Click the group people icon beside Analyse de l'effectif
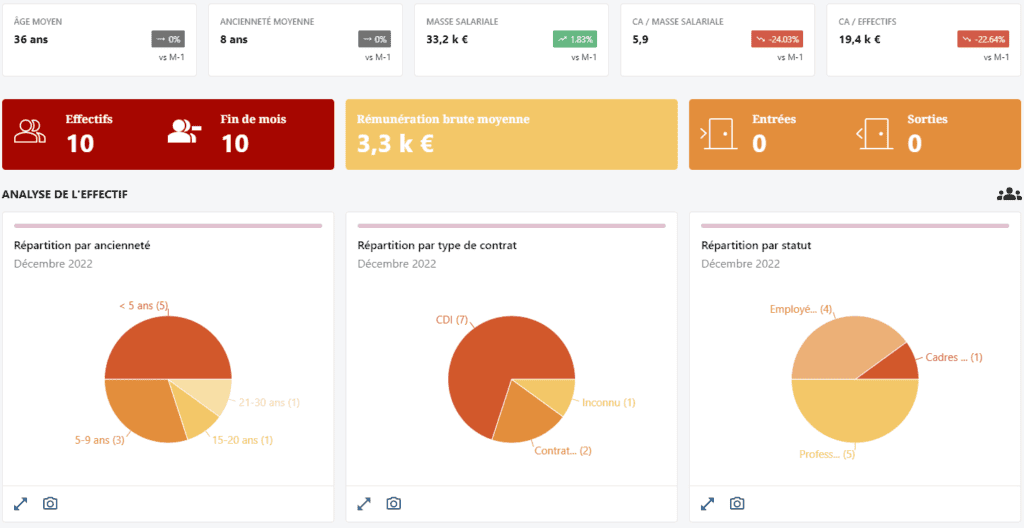The image size is (1024, 528). (x=1009, y=194)
